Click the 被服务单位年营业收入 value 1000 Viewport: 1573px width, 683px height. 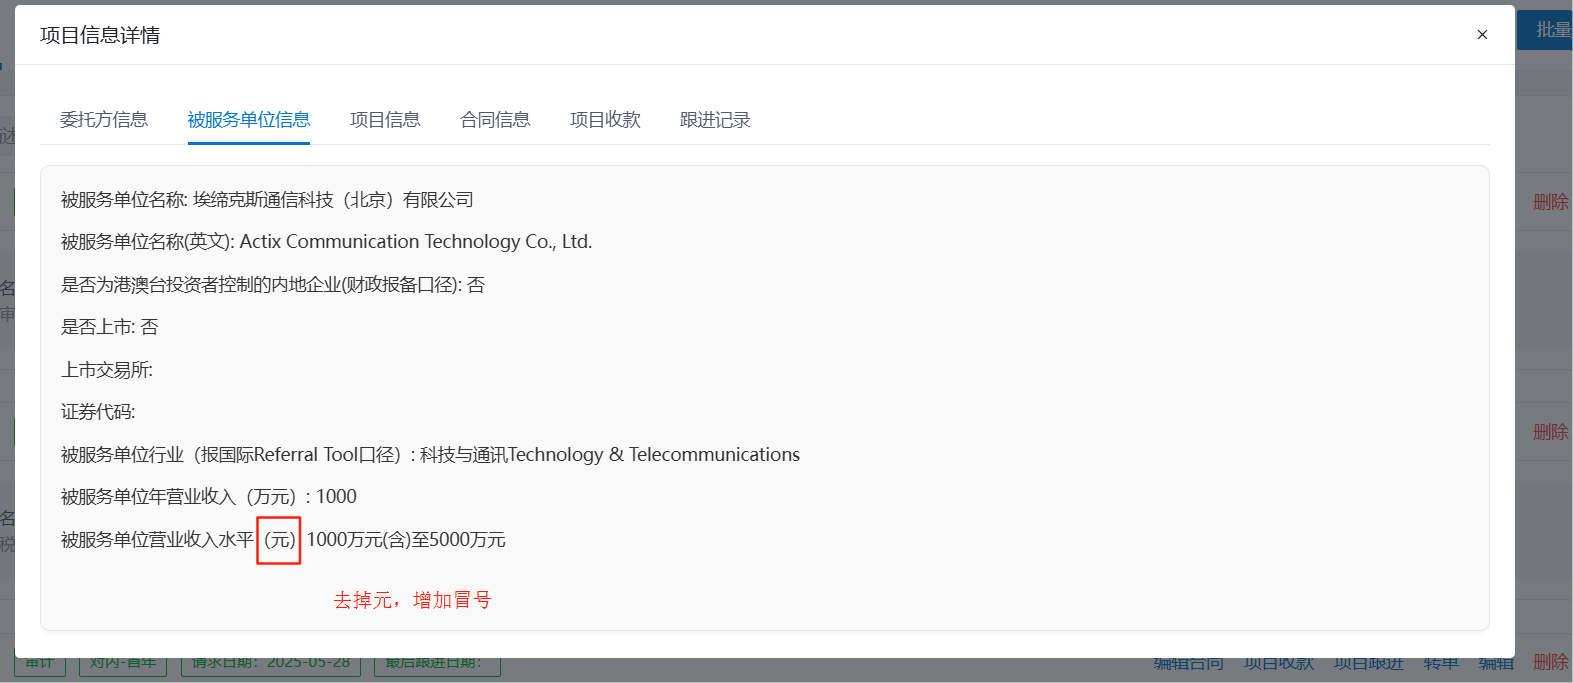coord(337,497)
